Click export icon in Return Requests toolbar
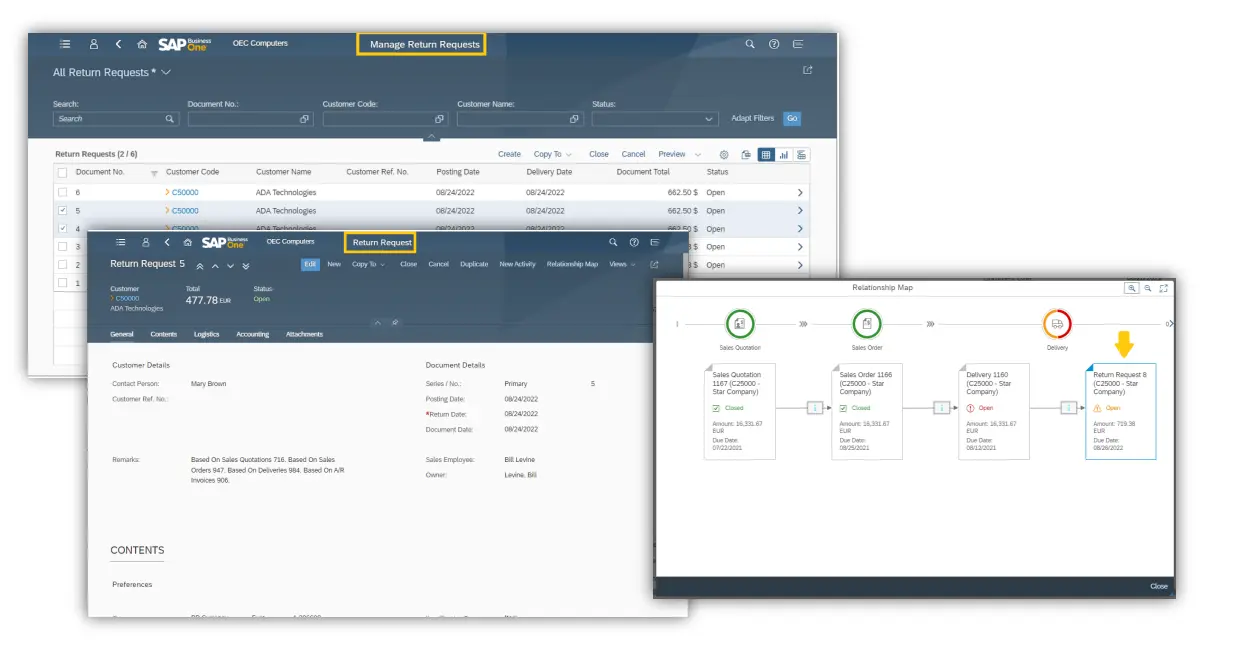 pyautogui.click(x=746, y=155)
